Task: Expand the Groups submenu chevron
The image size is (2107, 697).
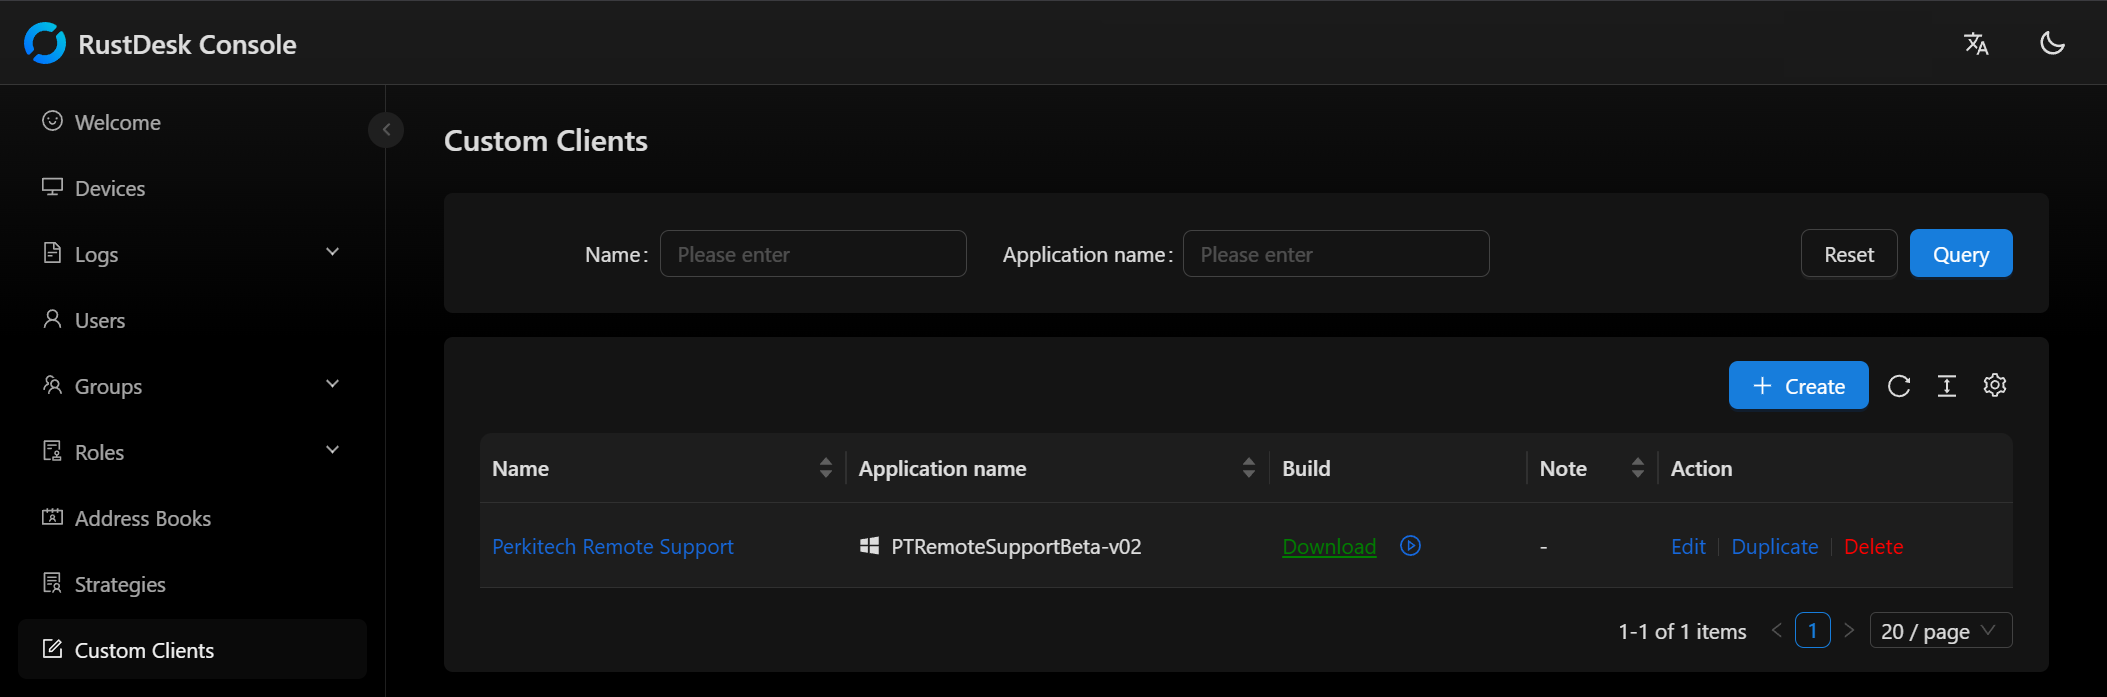Action: click(333, 384)
